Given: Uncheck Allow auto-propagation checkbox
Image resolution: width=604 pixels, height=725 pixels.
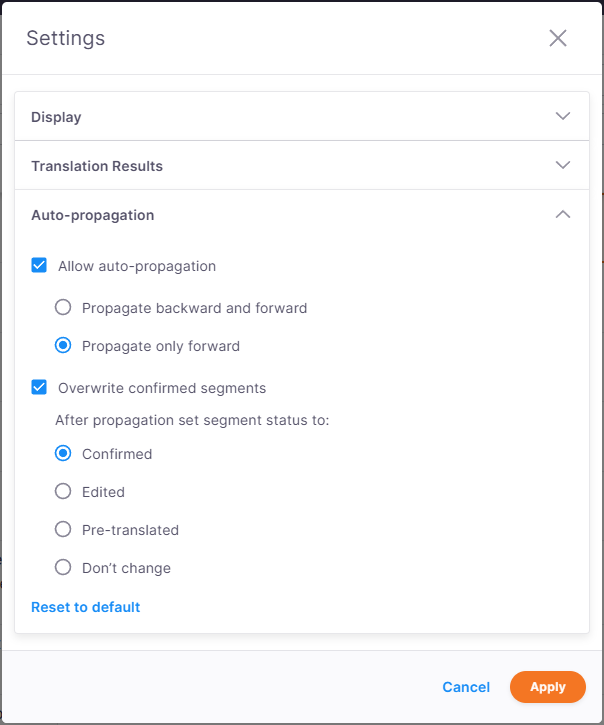Looking at the screenshot, I should (39, 266).
